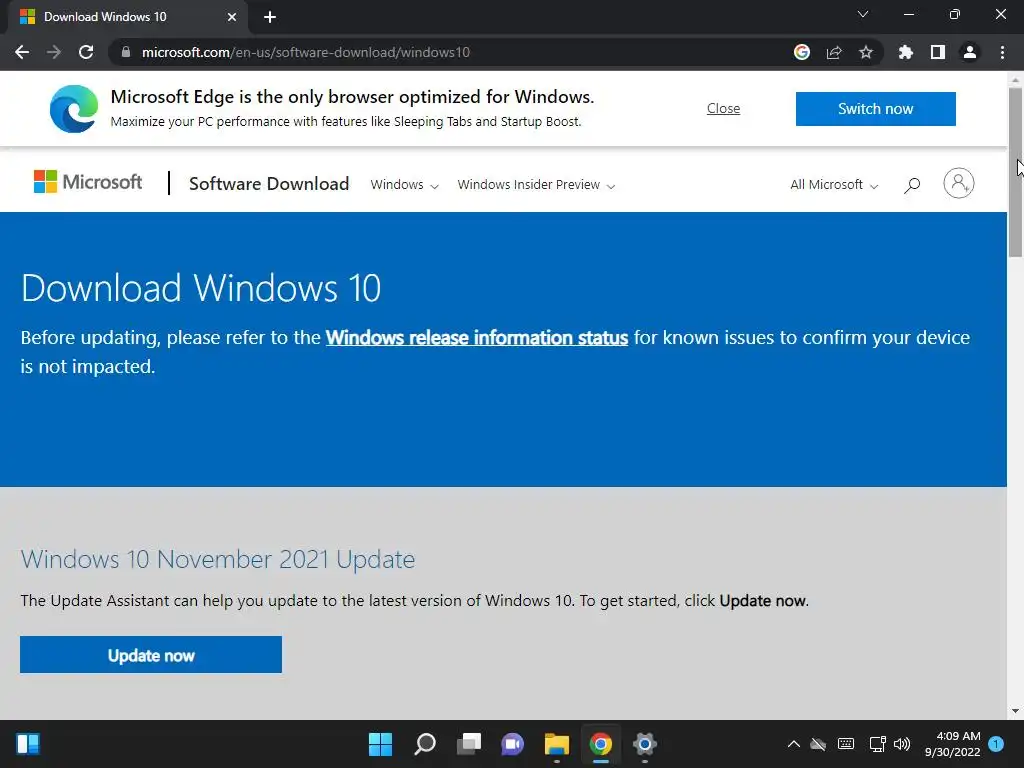Expand the Windows menu
Screen dimensions: 1024x768
pyautogui.click(x=404, y=185)
